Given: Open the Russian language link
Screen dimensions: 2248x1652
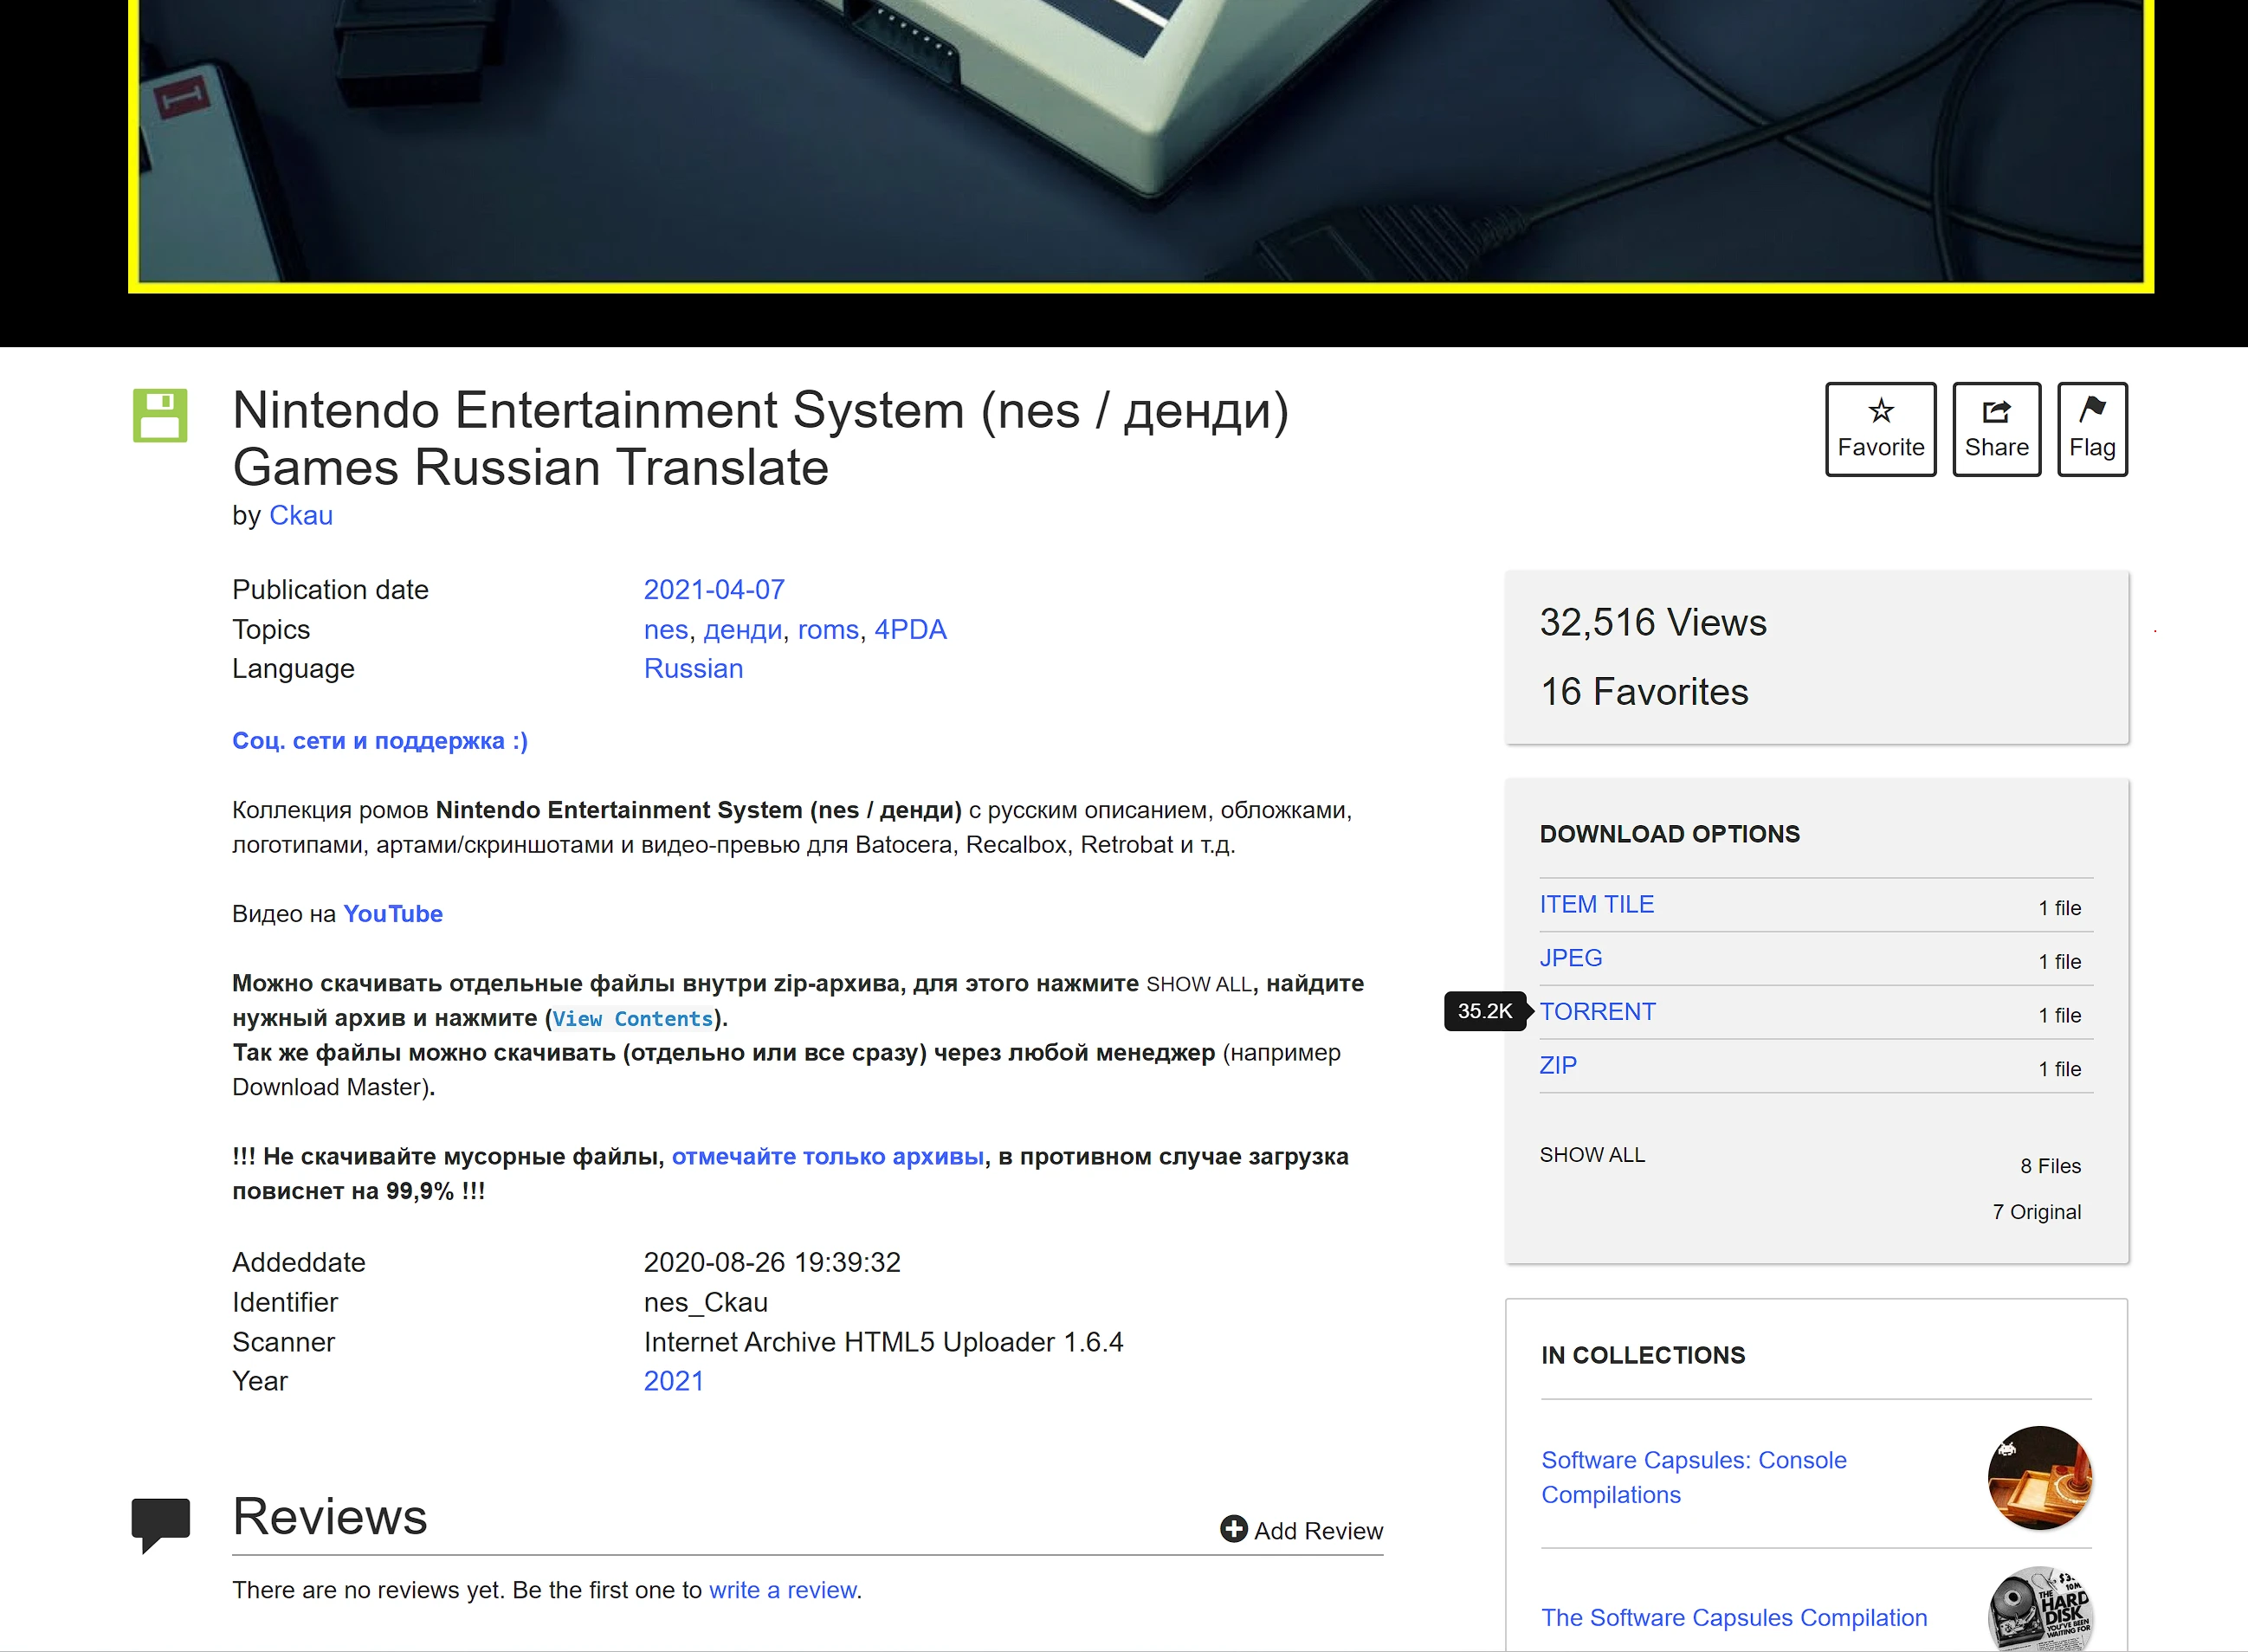Looking at the screenshot, I should [693, 669].
